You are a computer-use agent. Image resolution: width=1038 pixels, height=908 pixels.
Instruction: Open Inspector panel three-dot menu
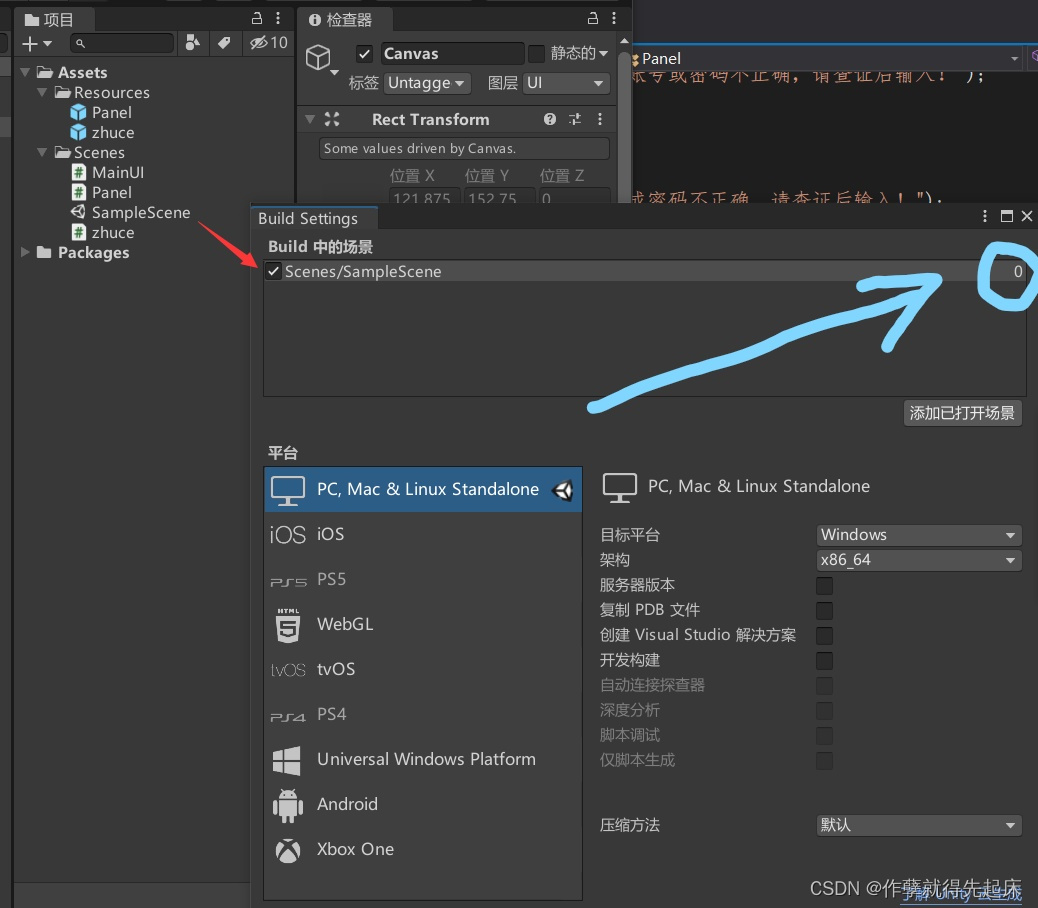(x=614, y=19)
